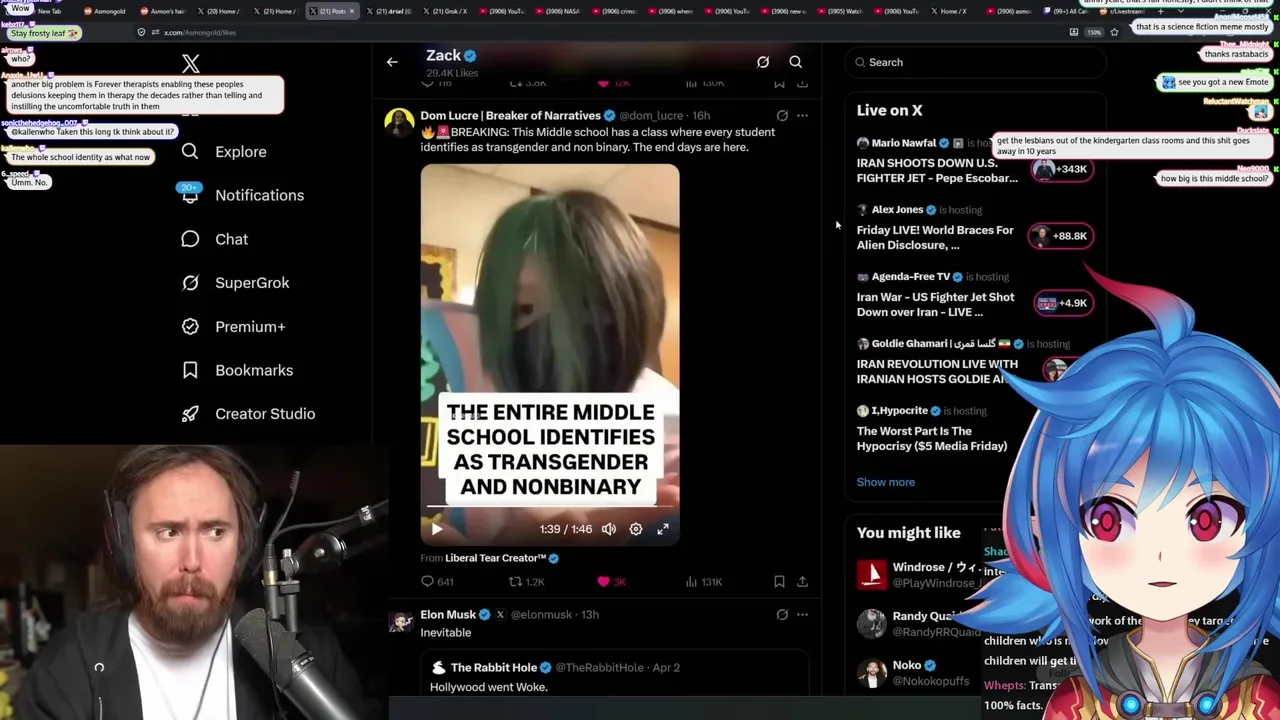Screen dimensions: 1280x720
Task: Click the 16h timestamp on Dom Lucre's post
Action: coord(701,116)
